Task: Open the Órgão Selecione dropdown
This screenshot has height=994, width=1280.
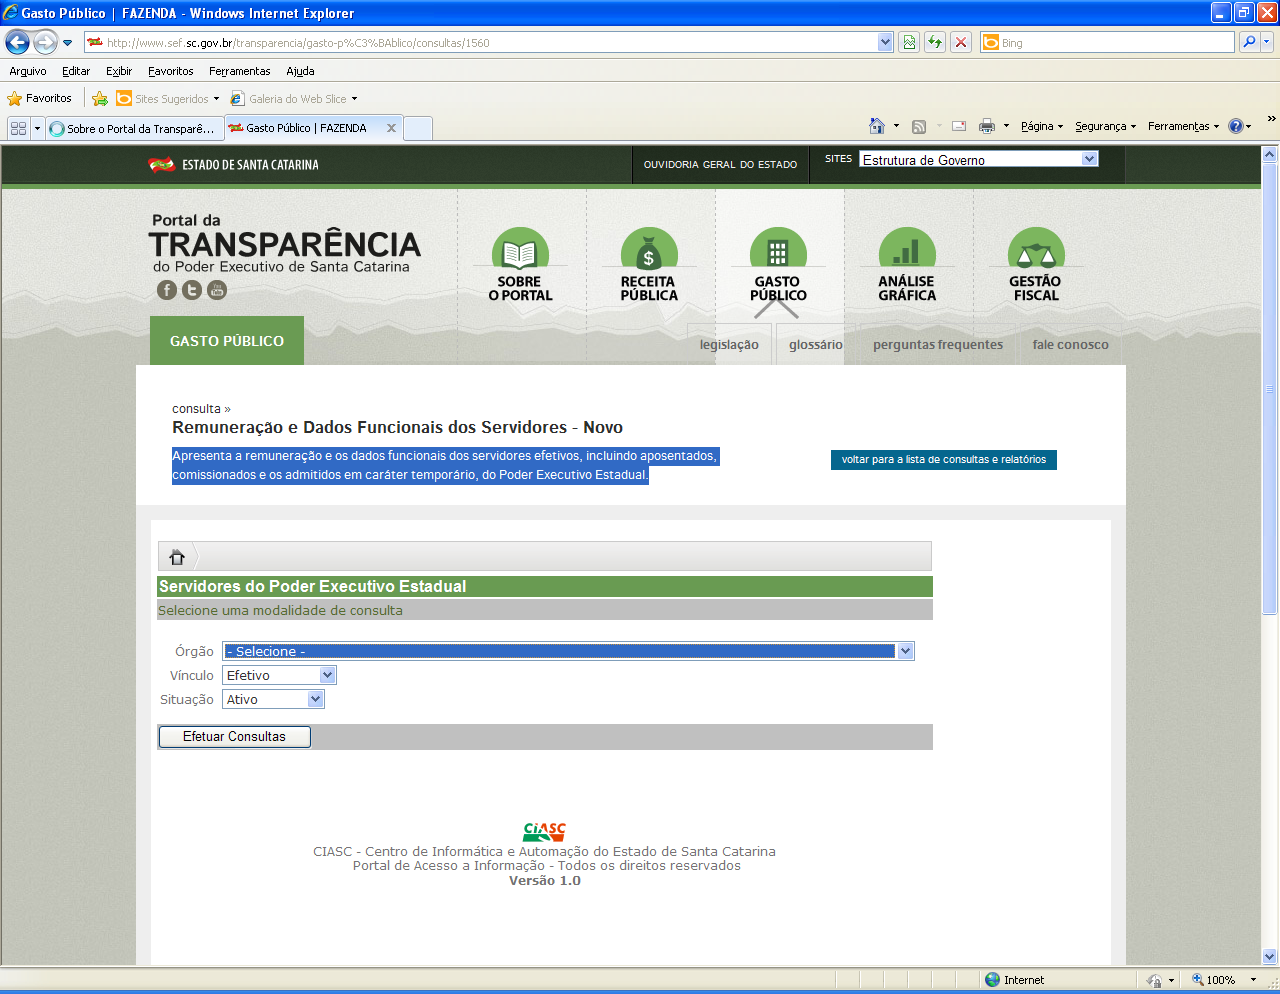Action: [568, 651]
